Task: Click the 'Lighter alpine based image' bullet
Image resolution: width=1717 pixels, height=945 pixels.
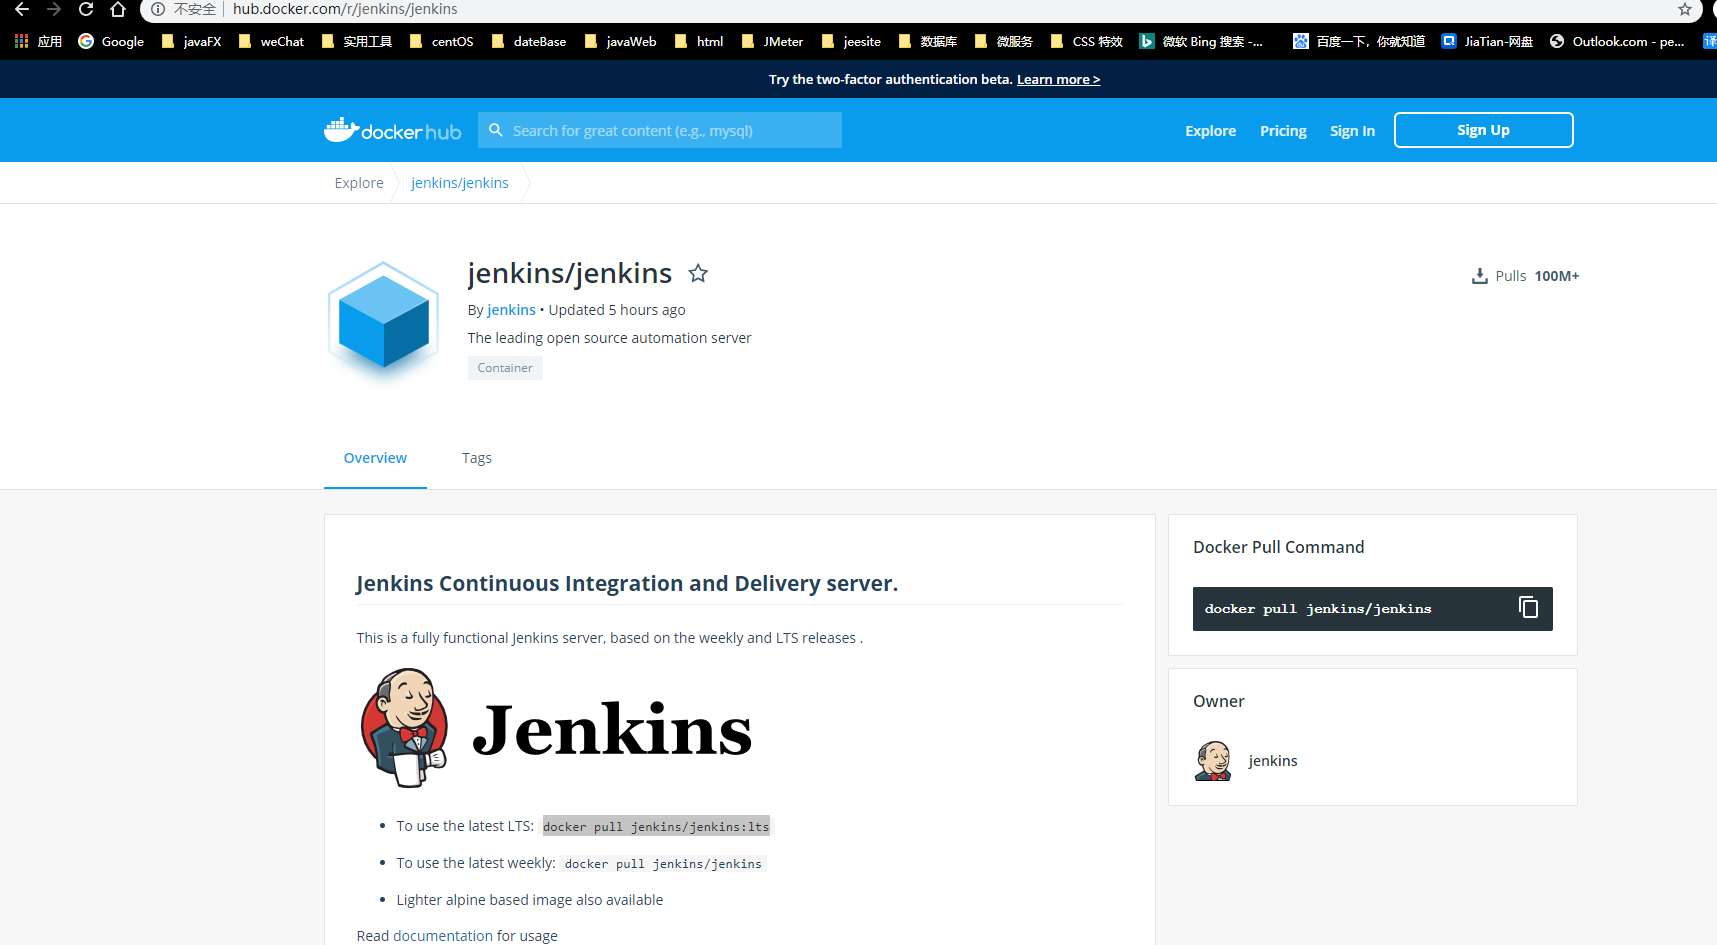Action: (530, 900)
